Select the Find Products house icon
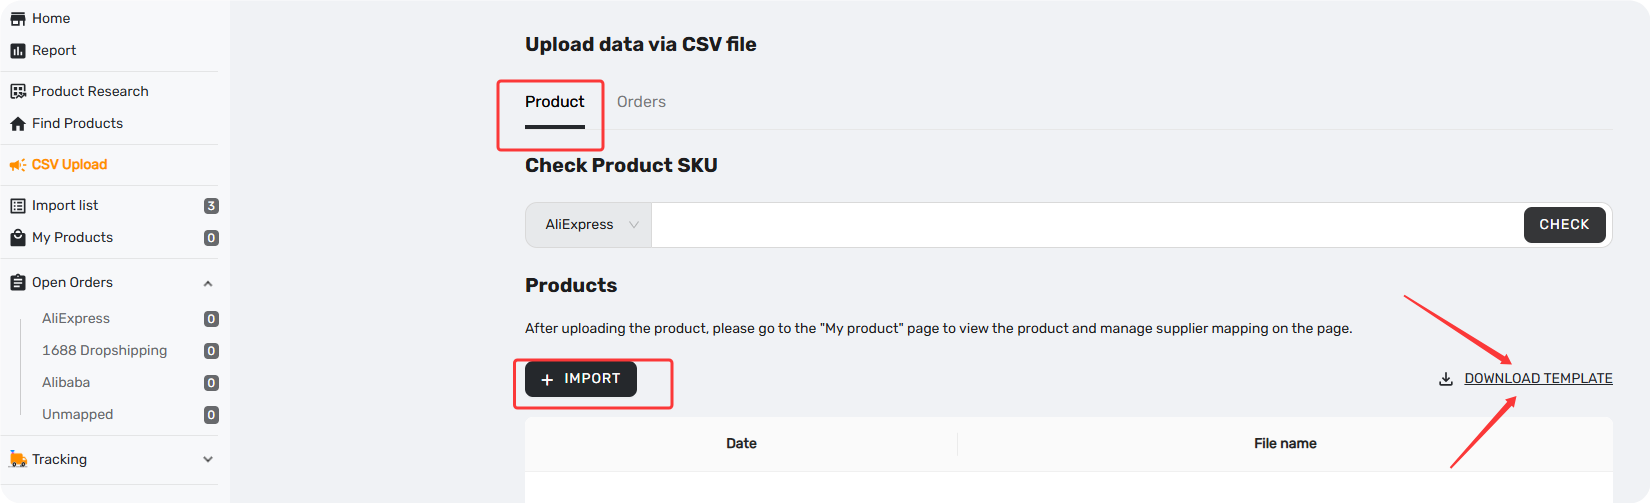 click(18, 124)
